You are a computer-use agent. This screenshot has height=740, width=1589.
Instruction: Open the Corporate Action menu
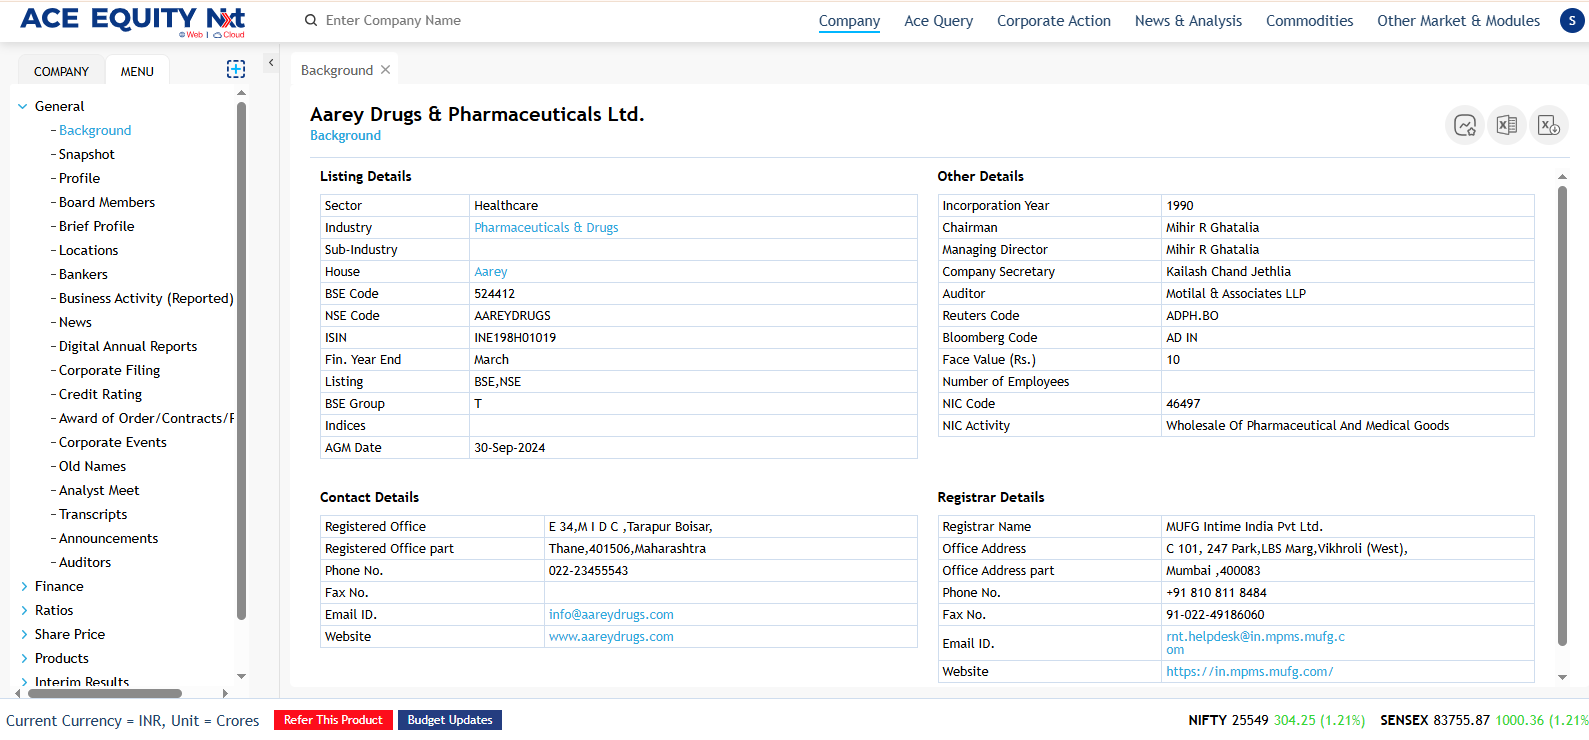tap(1053, 21)
